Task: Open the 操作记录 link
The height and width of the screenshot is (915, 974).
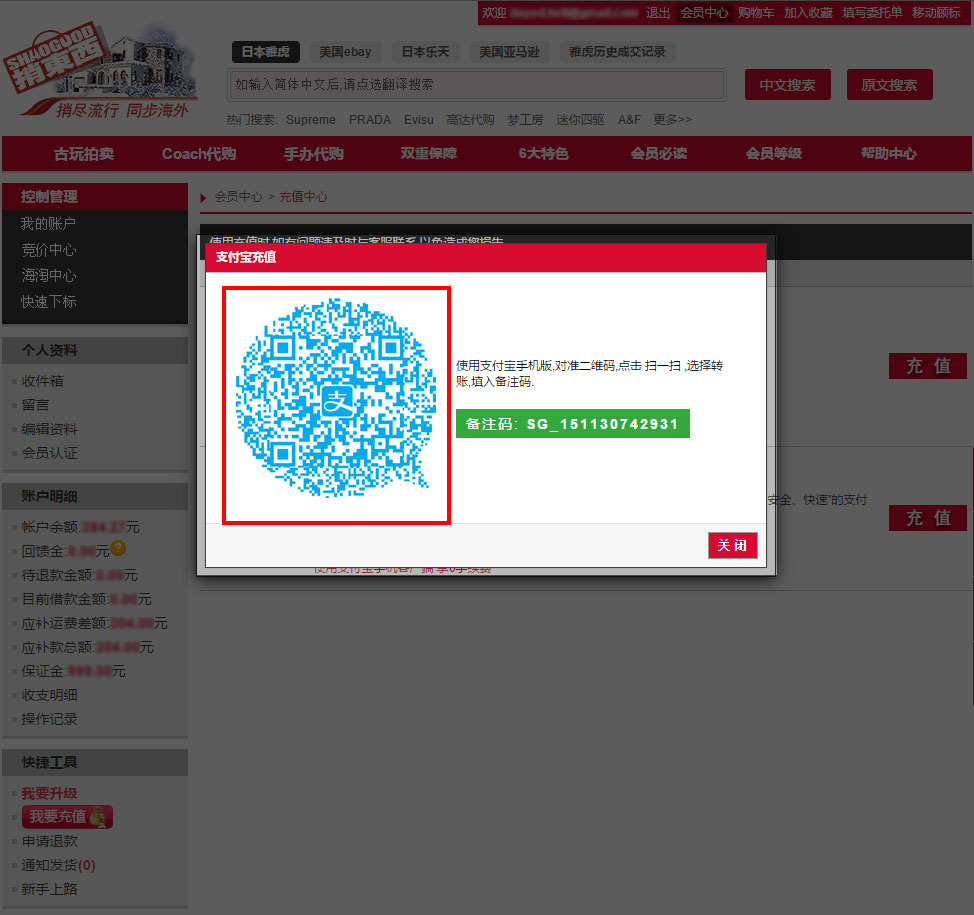Action: (50, 719)
